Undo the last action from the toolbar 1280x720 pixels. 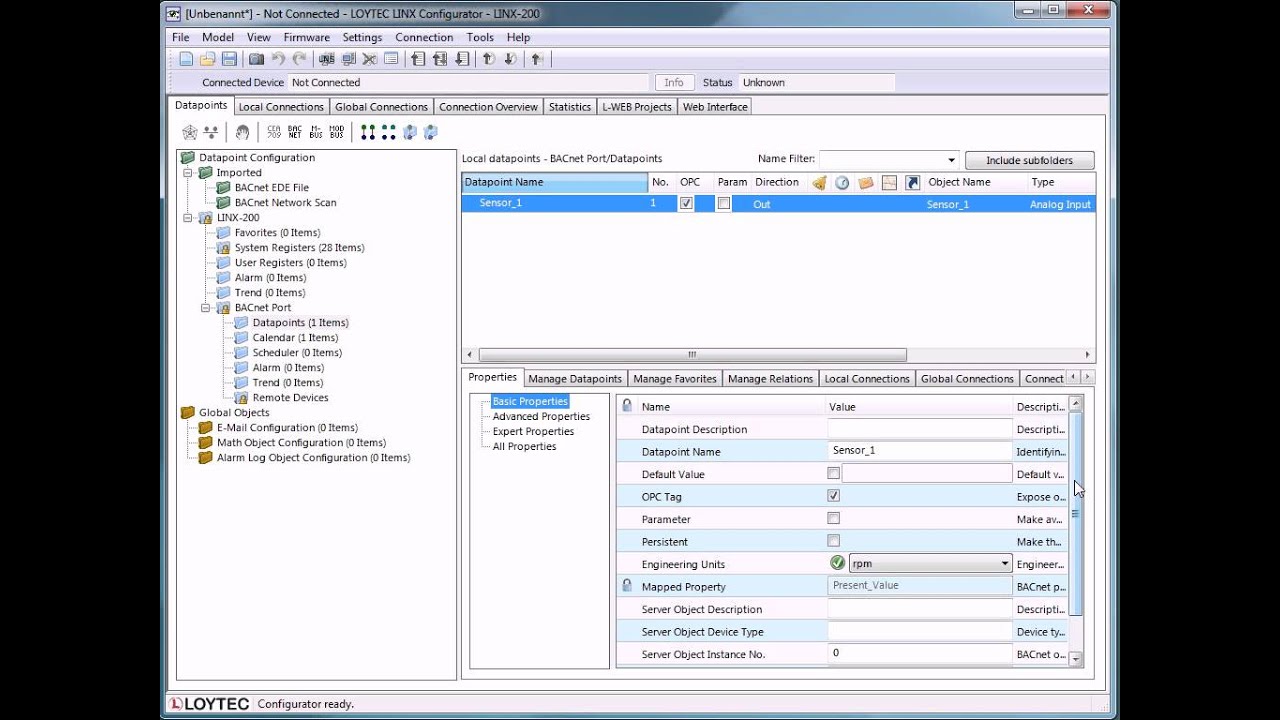pyautogui.click(x=278, y=59)
